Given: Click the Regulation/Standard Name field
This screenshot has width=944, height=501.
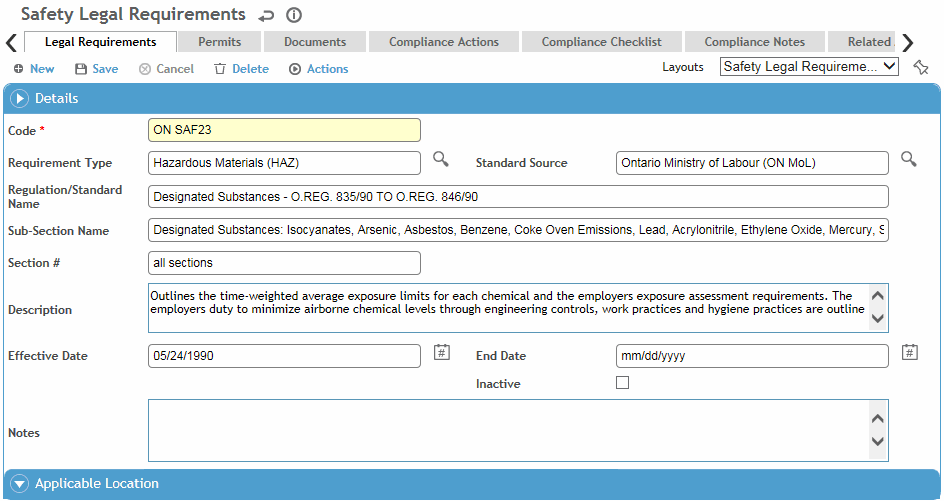Looking at the screenshot, I should point(518,197).
